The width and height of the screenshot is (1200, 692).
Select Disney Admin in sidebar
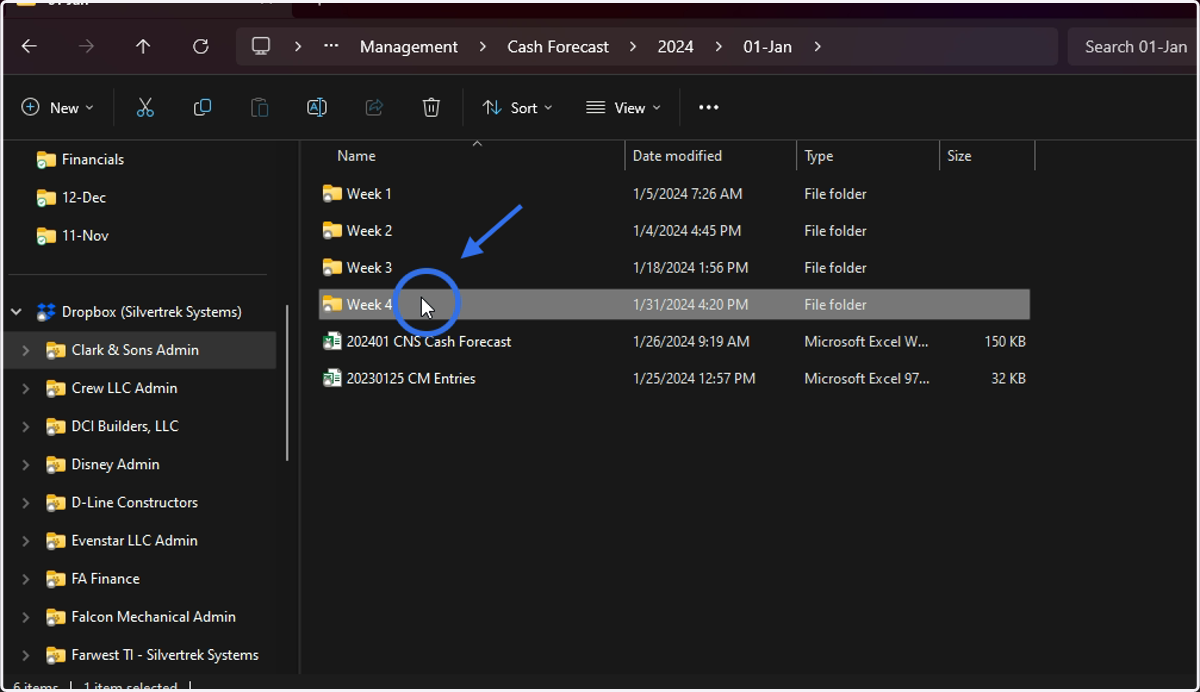[x=115, y=464]
